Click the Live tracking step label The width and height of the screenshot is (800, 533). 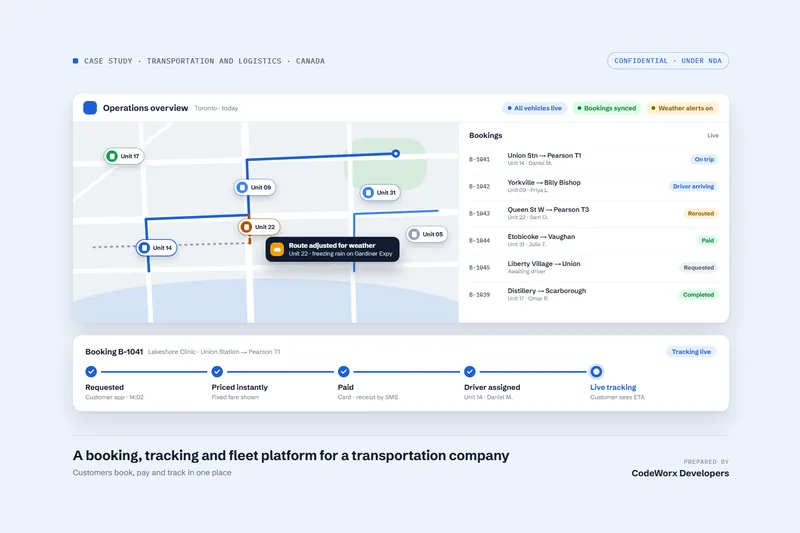point(613,388)
